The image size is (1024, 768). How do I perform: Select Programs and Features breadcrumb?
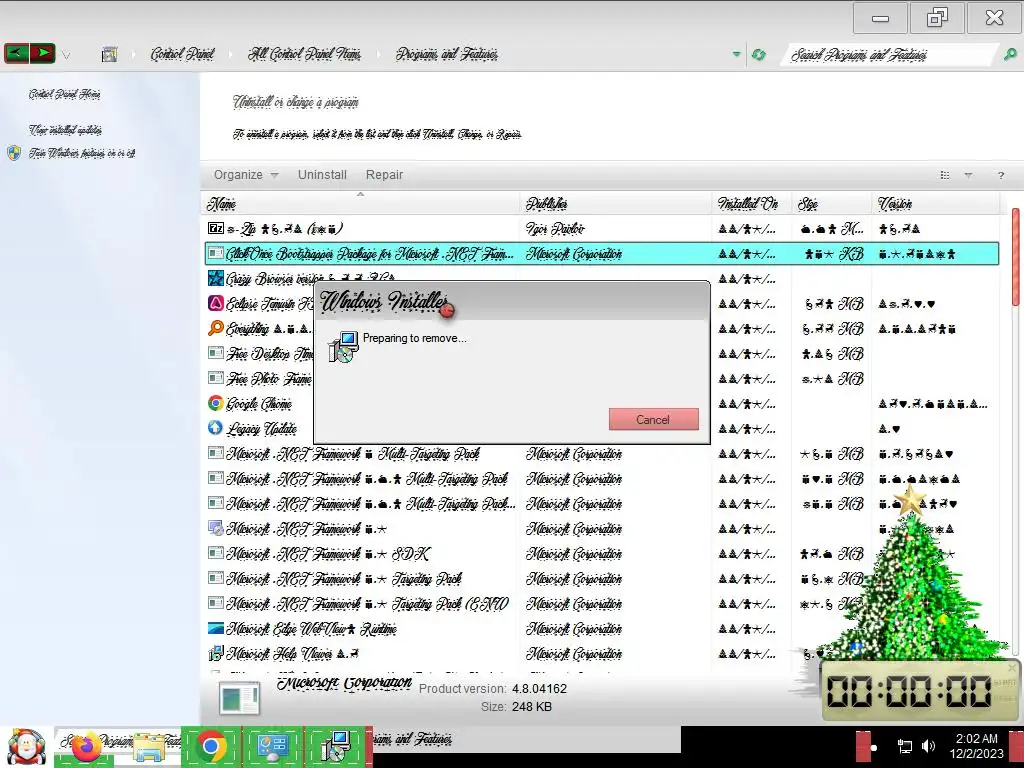click(447, 54)
